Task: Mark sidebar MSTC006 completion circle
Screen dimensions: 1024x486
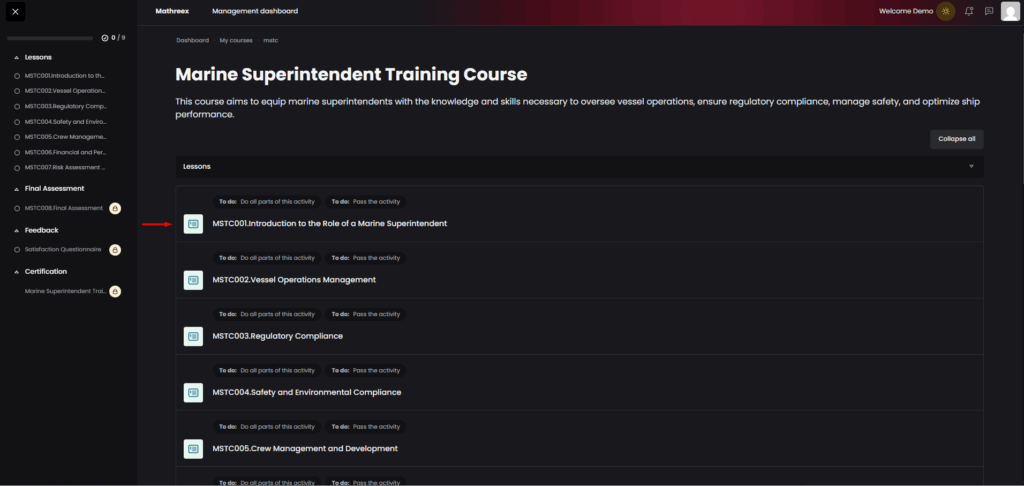Action: click(17, 152)
